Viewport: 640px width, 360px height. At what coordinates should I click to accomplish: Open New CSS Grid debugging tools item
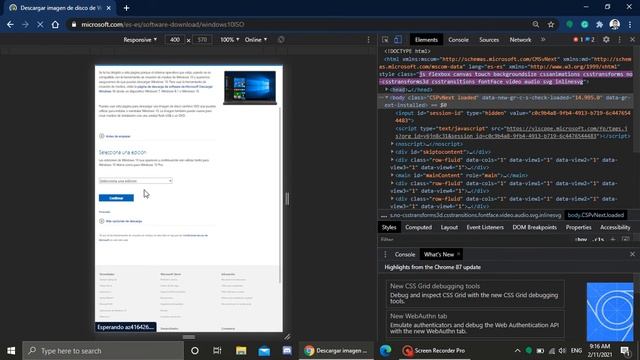475,293
